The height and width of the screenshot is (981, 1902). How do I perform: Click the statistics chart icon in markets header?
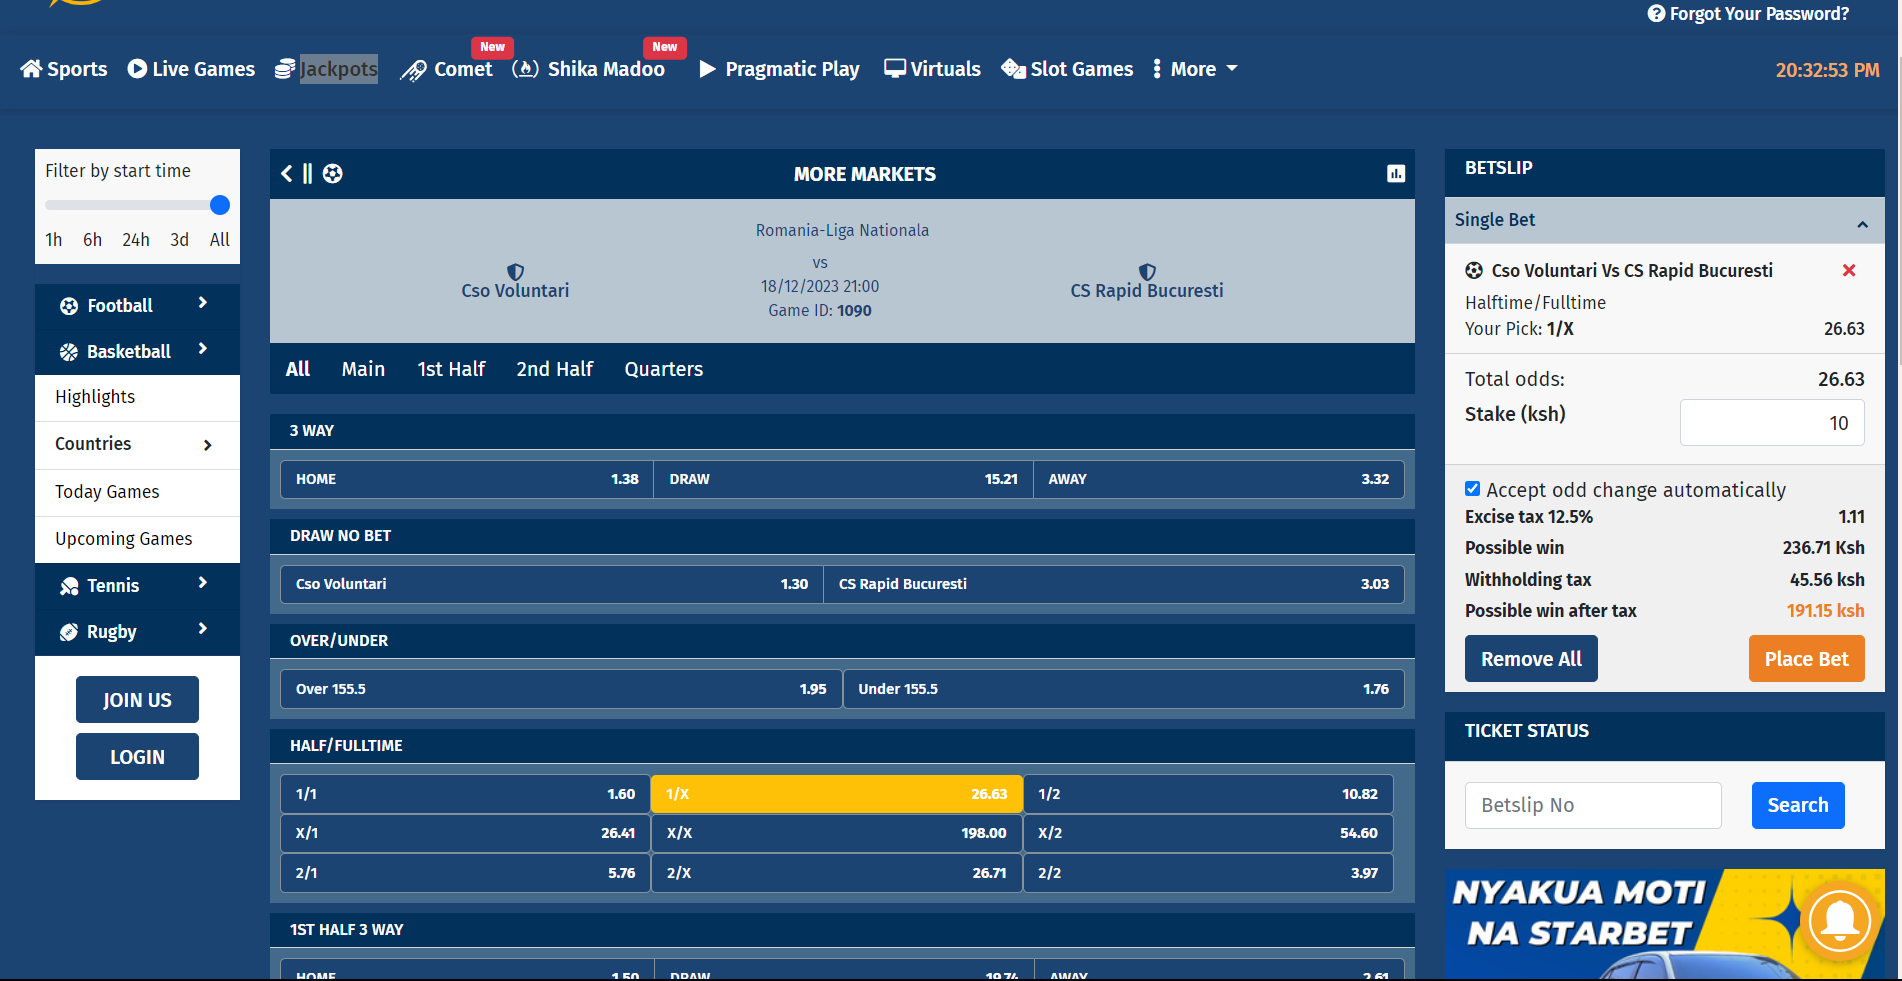[1396, 174]
